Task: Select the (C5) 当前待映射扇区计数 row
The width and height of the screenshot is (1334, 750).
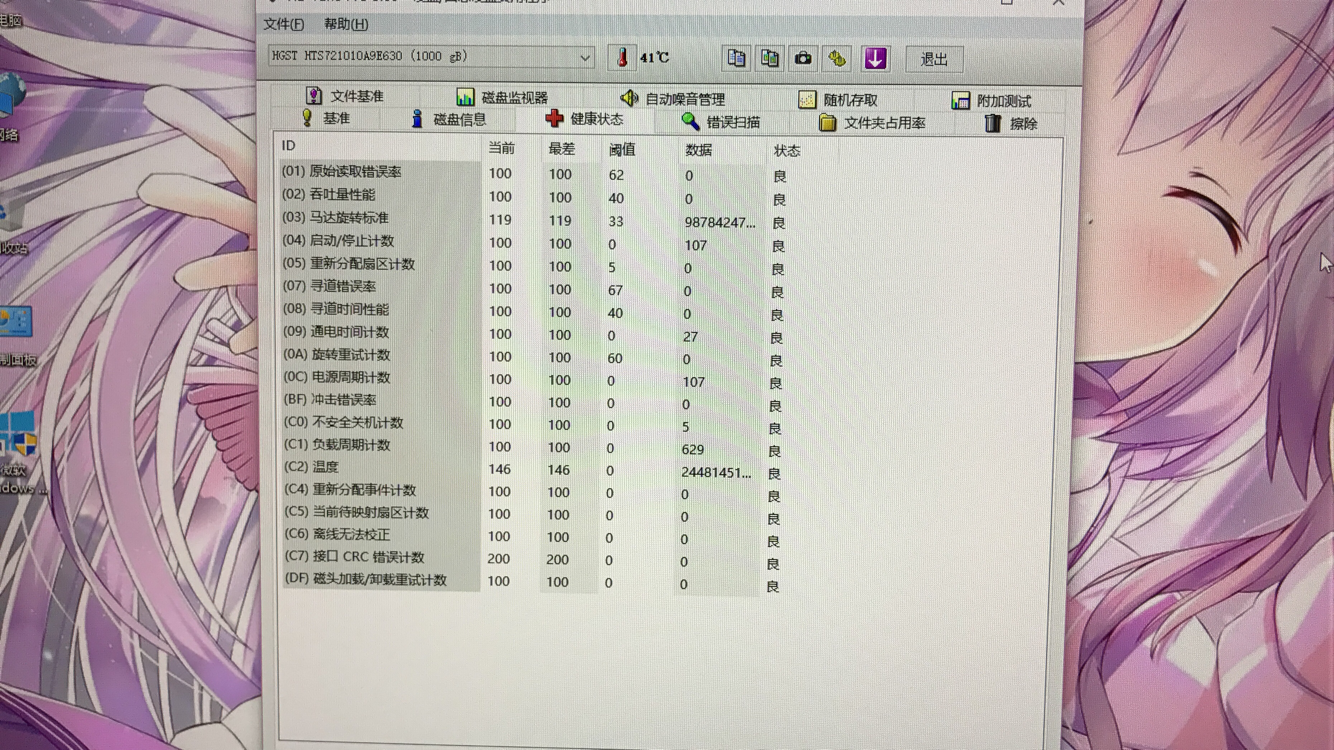Action: pos(535,515)
